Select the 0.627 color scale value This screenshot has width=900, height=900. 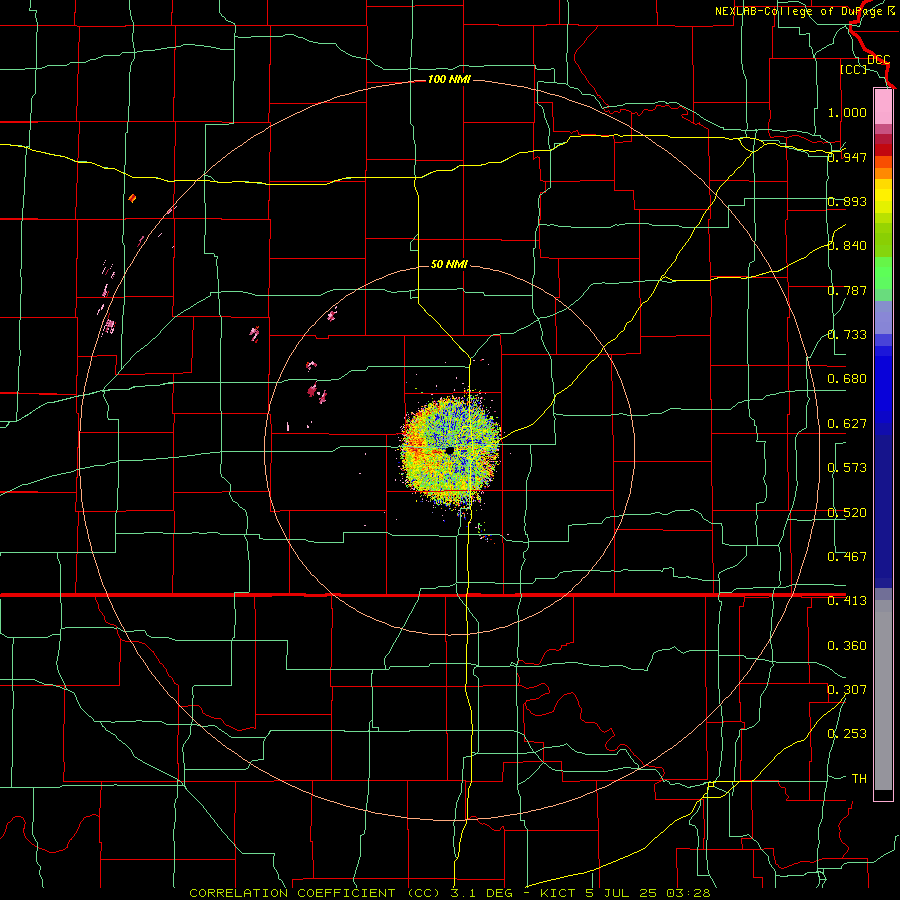847,424
